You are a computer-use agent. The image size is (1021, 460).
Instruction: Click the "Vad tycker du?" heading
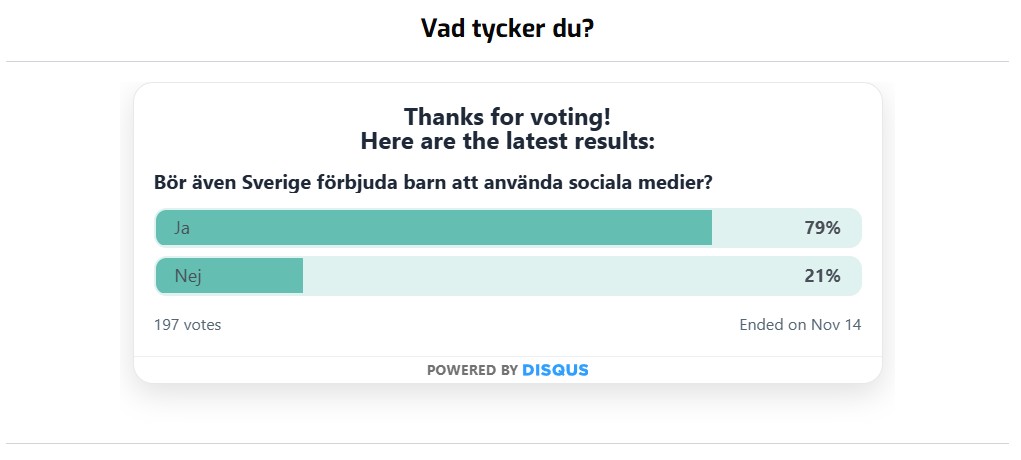click(x=508, y=28)
